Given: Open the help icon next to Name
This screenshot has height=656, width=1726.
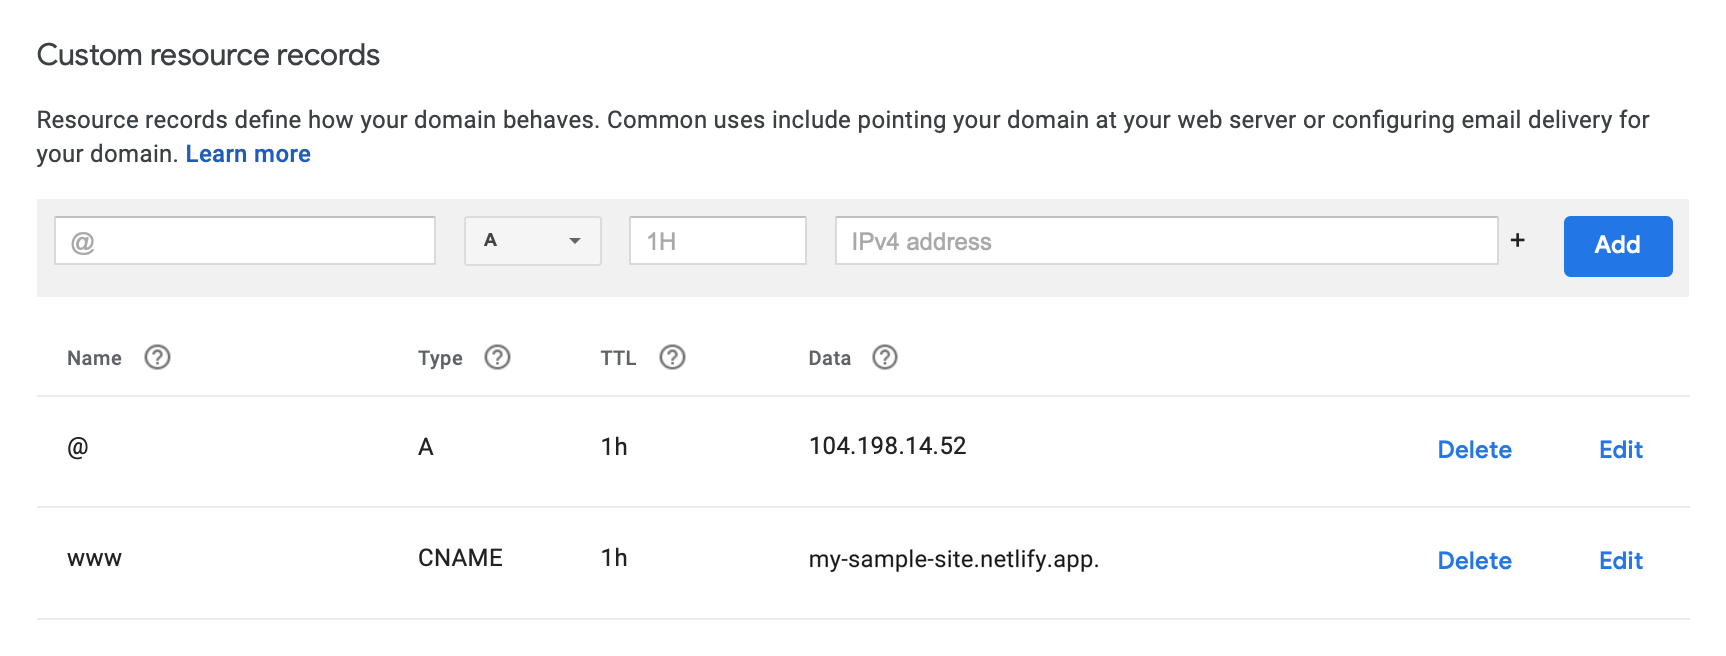Looking at the screenshot, I should pos(157,357).
